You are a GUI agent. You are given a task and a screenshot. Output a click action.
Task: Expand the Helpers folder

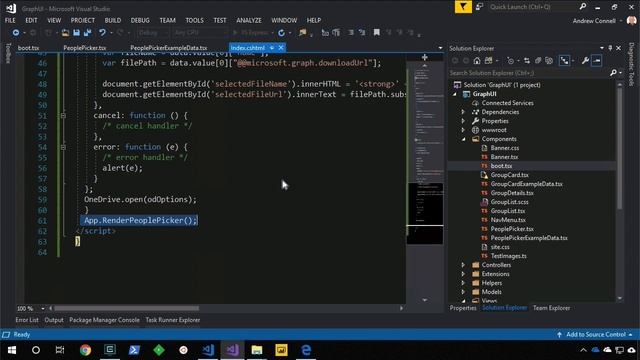[x=463, y=283]
